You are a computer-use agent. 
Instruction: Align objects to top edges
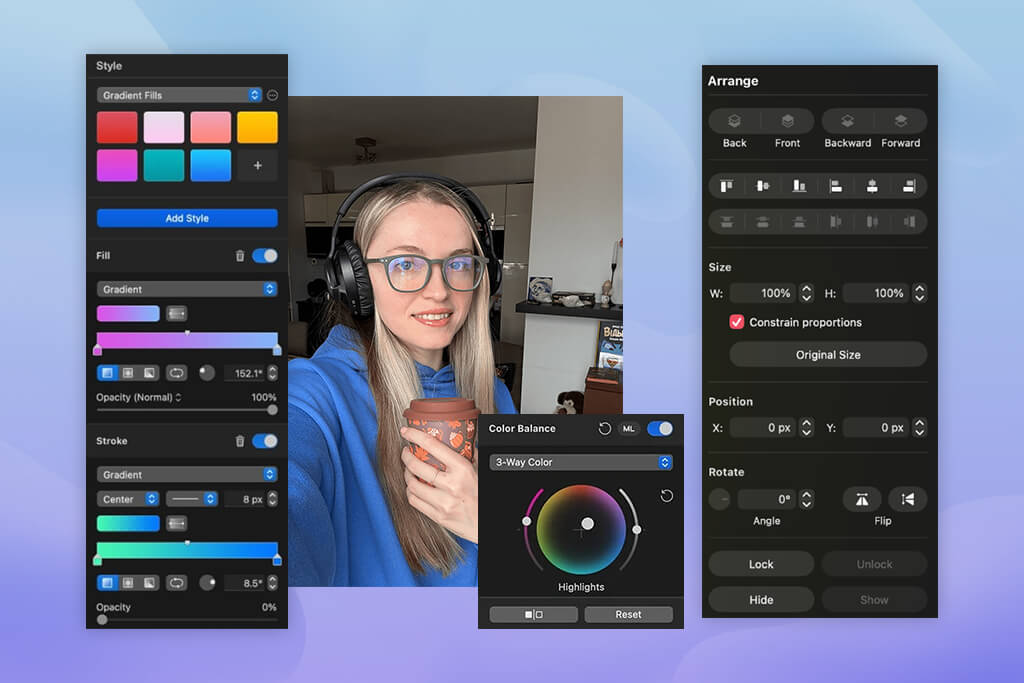click(x=726, y=186)
